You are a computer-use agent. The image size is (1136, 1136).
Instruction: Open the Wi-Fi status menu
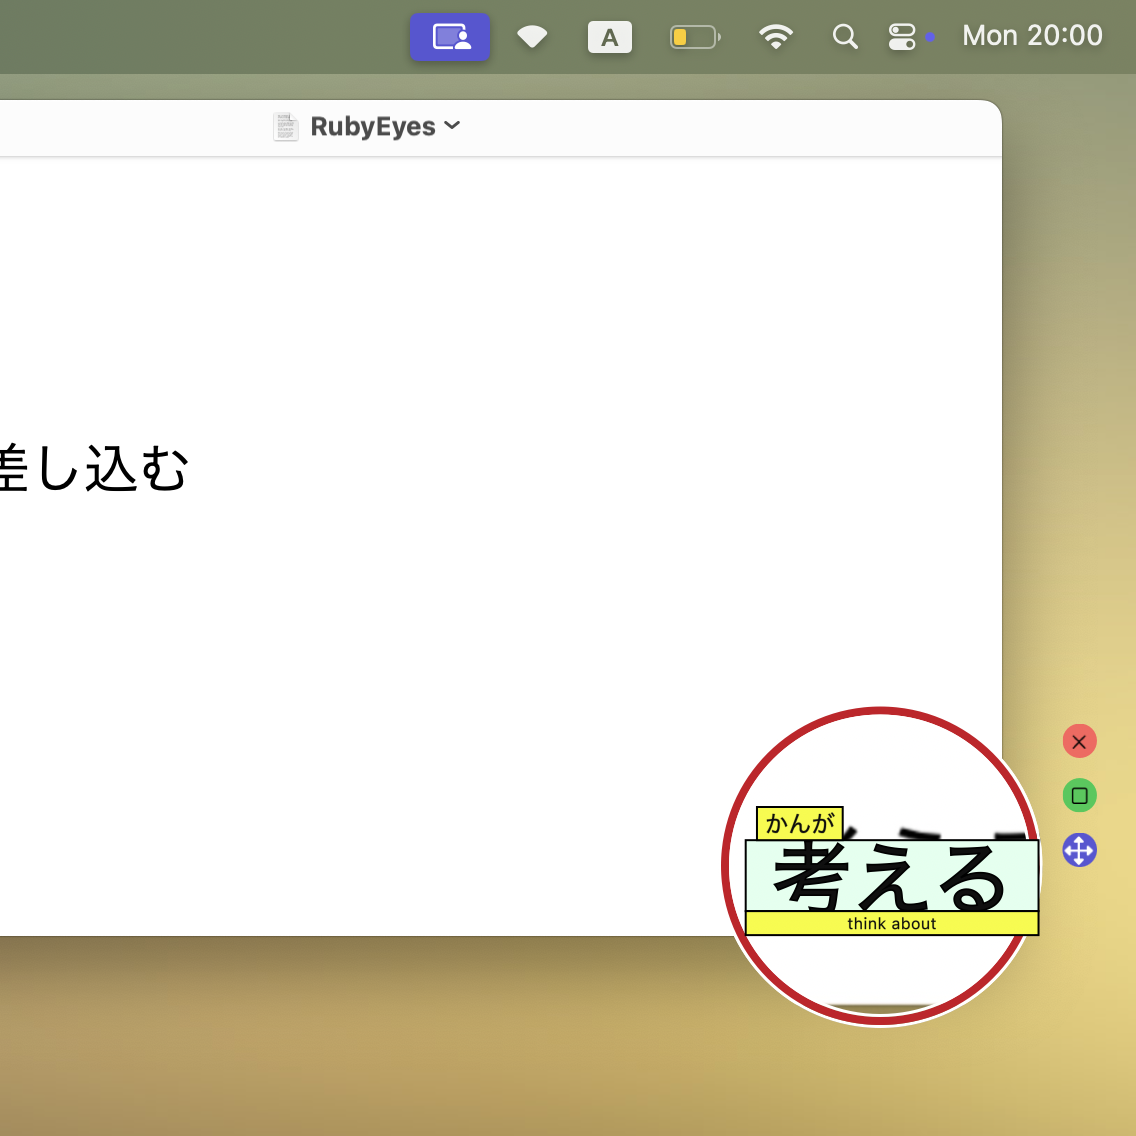[x=775, y=38]
